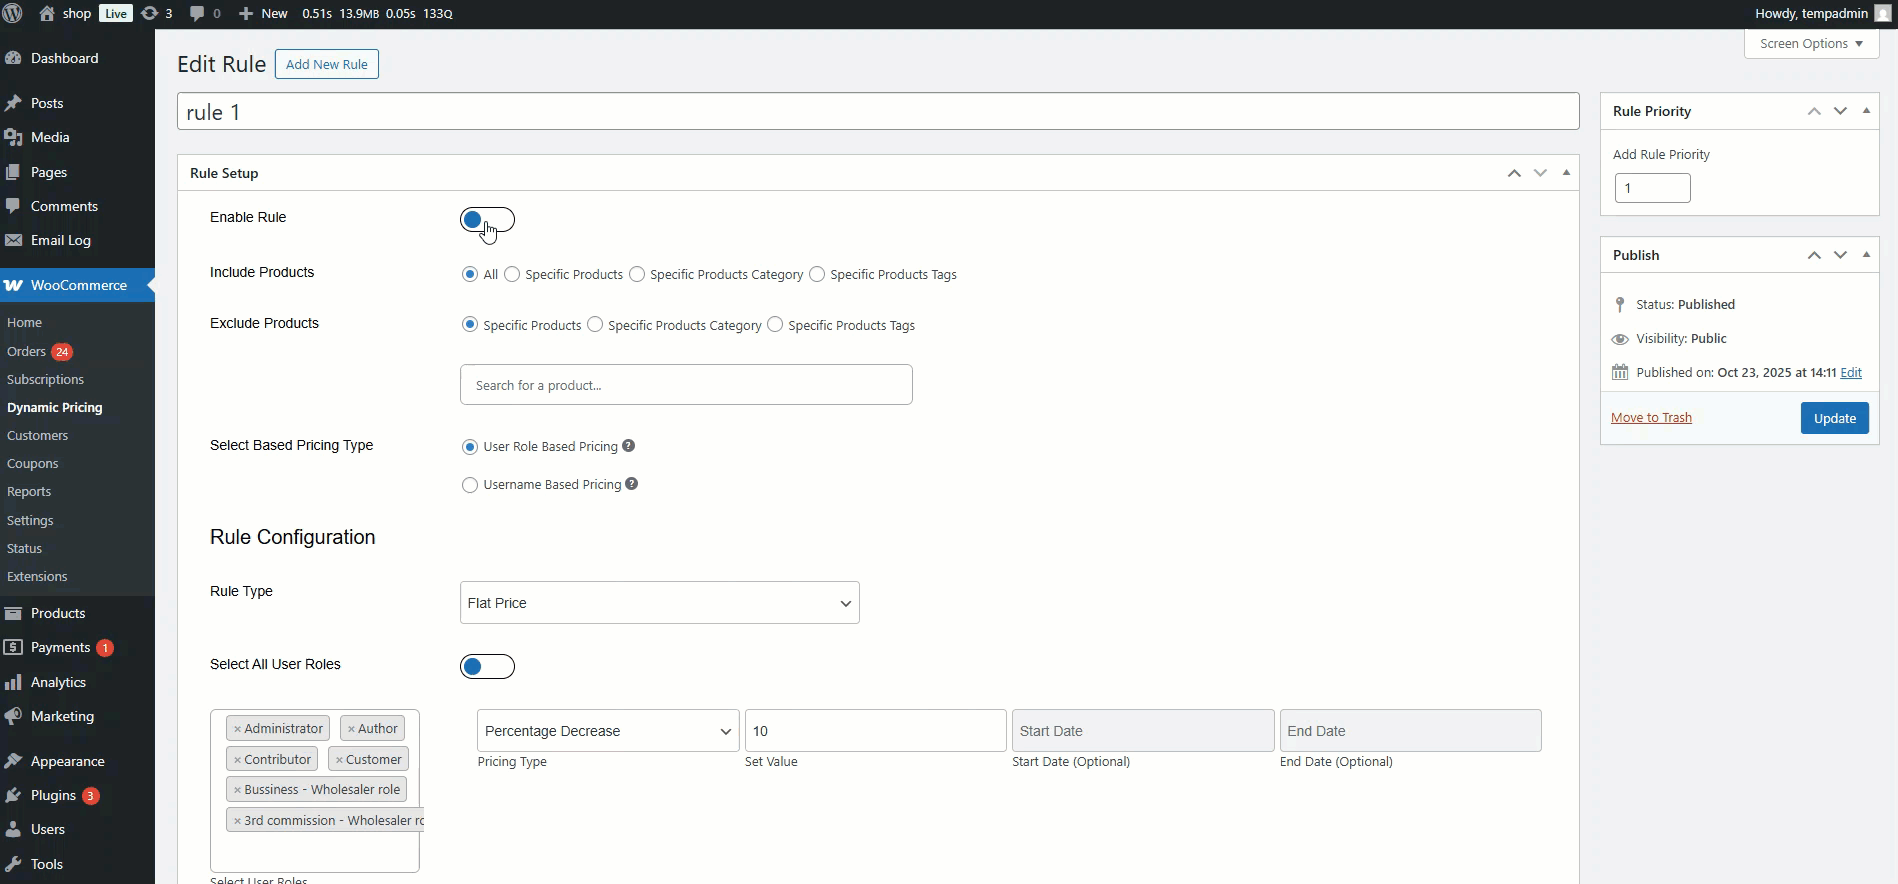Open the Rule Type dropdown
This screenshot has height=884, width=1898.
pos(659,603)
